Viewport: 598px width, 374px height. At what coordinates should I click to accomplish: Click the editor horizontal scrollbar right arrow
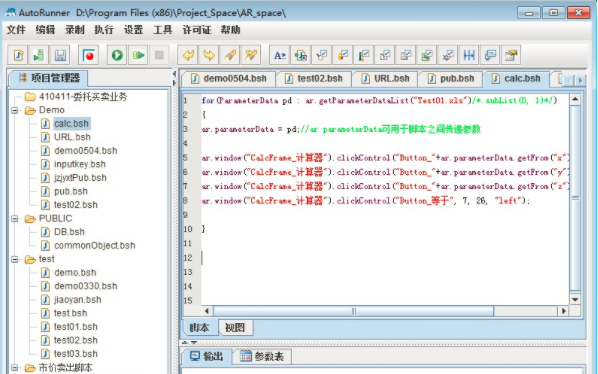(563, 311)
